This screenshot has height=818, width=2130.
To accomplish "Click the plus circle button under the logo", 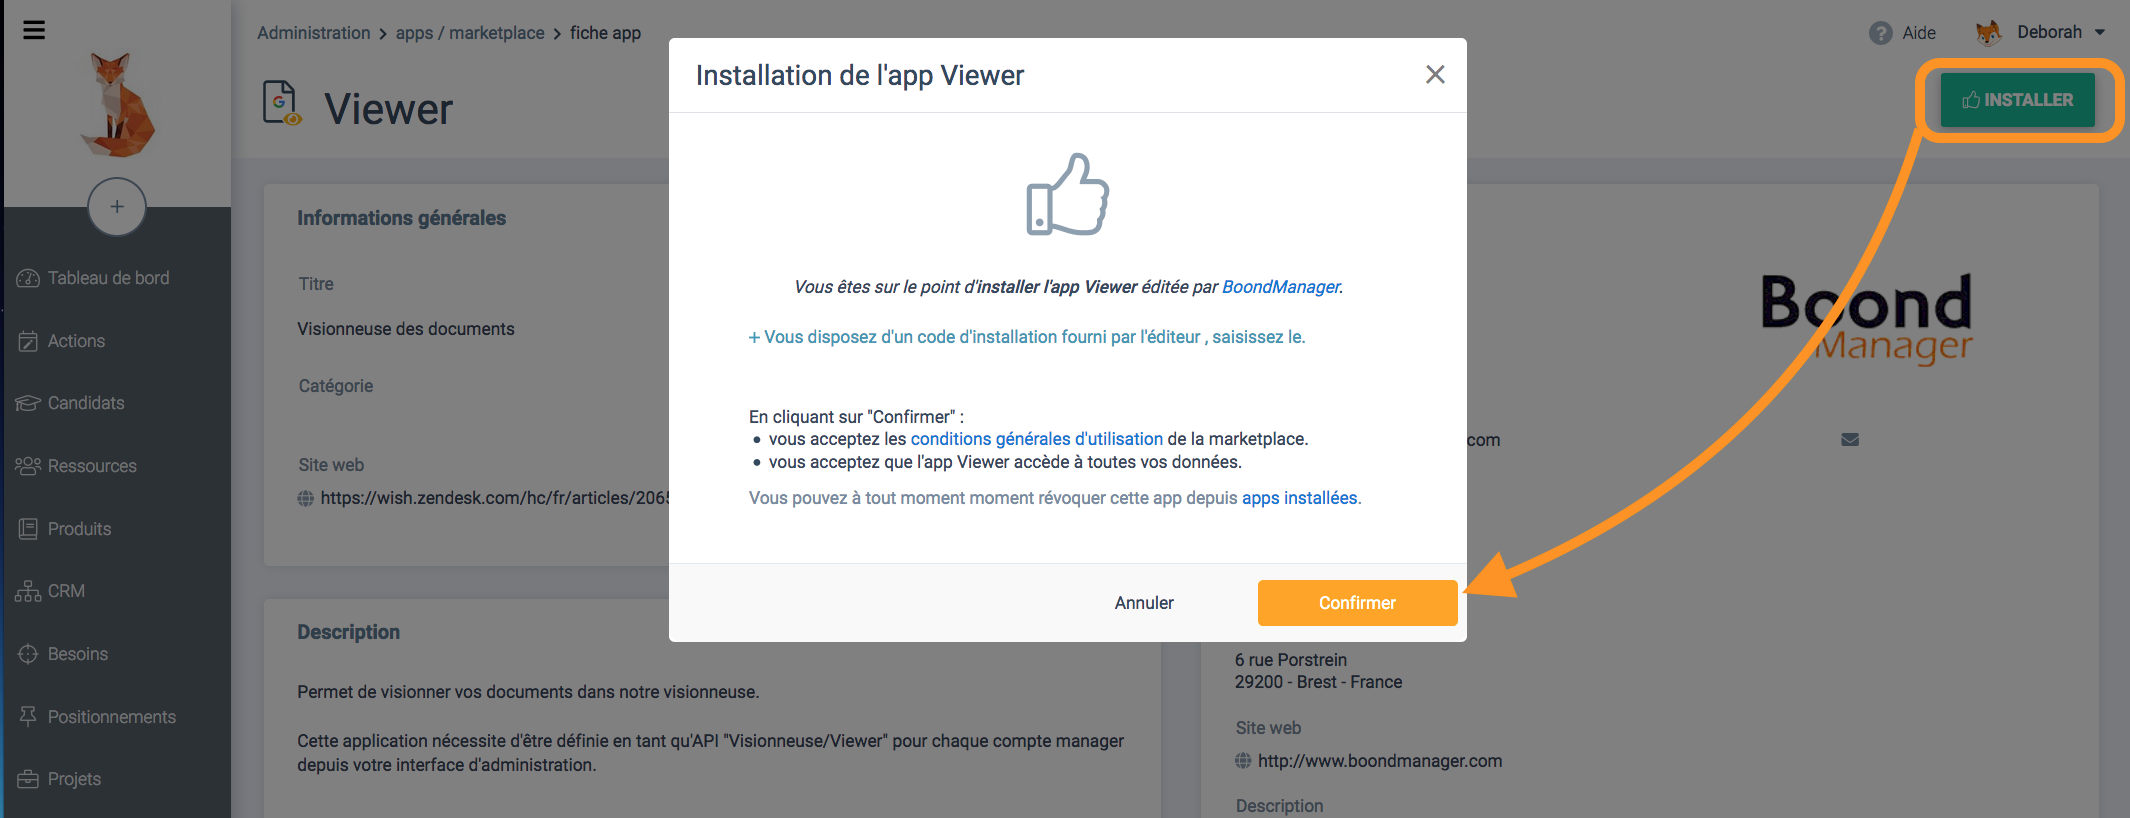I will click(117, 207).
